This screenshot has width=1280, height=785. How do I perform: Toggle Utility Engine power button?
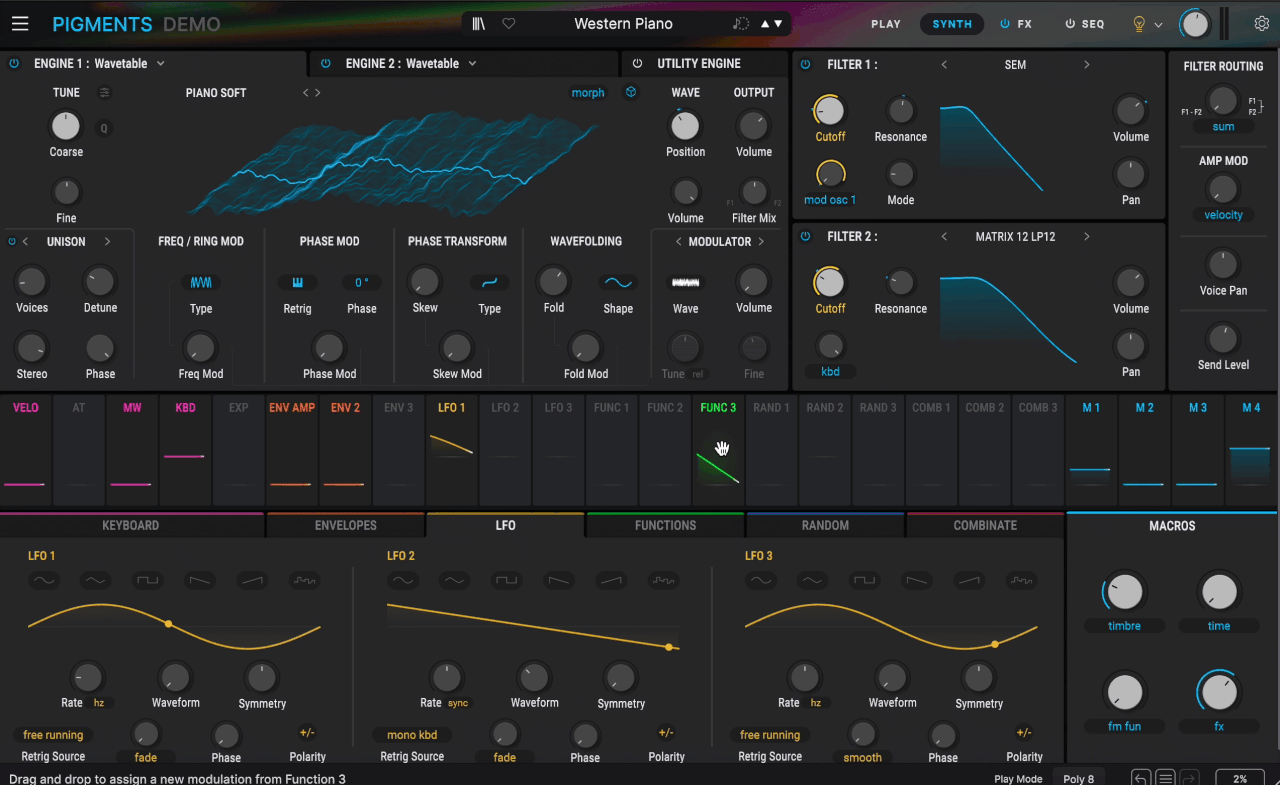click(x=637, y=63)
